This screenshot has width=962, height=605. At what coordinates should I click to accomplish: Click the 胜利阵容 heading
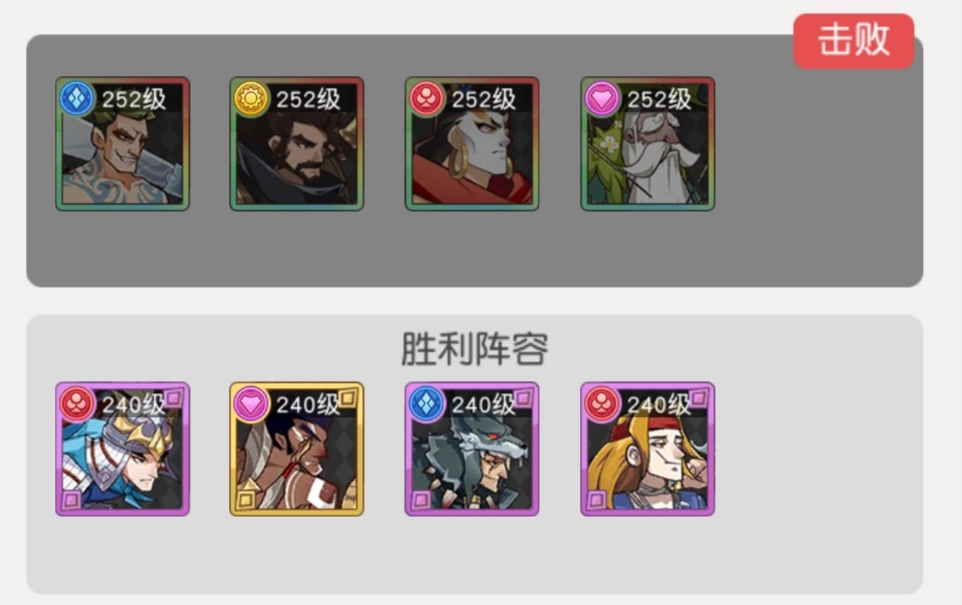tap(474, 349)
